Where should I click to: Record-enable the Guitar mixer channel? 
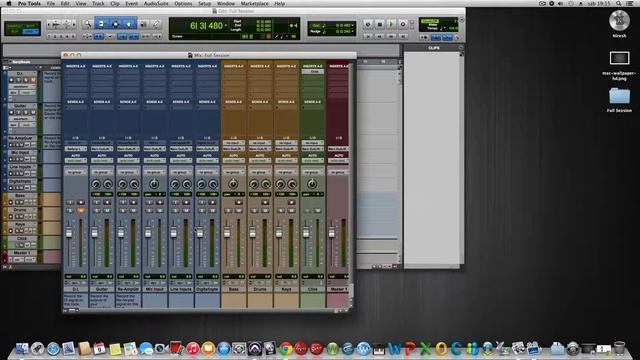[x=107, y=202]
